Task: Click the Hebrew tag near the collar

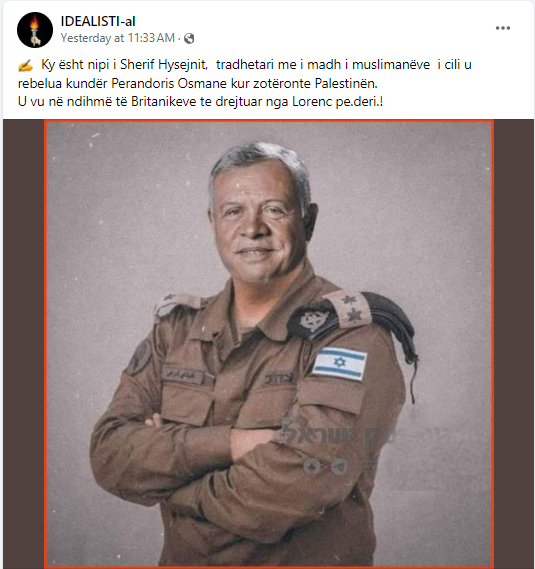Action: pyautogui.click(x=279, y=379)
